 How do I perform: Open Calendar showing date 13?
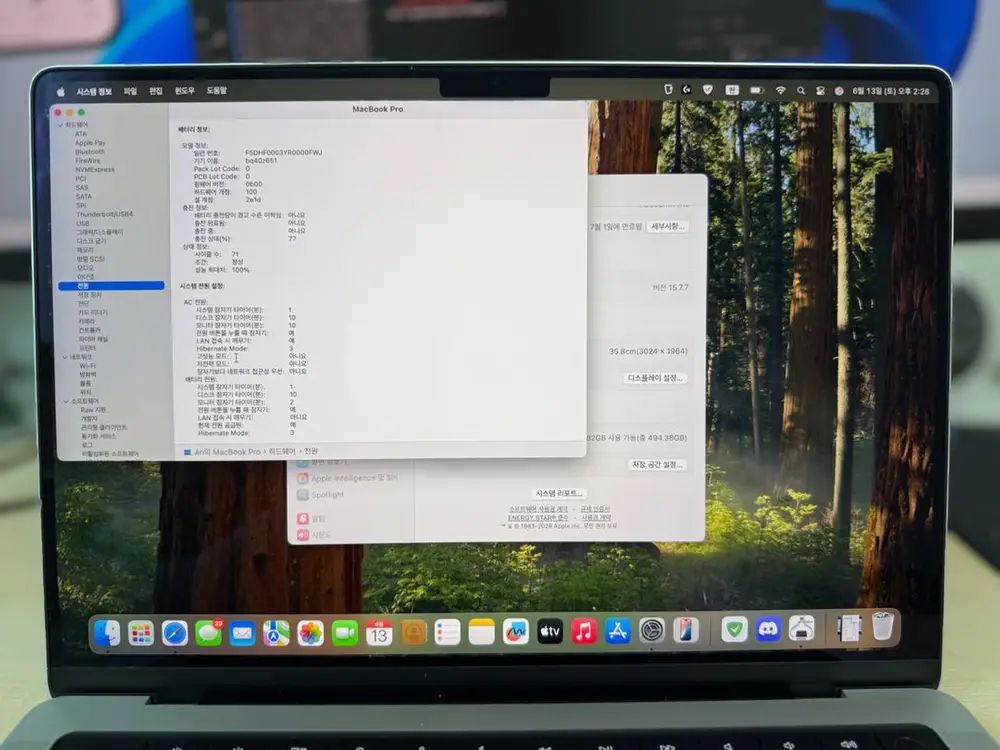(379, 633)
